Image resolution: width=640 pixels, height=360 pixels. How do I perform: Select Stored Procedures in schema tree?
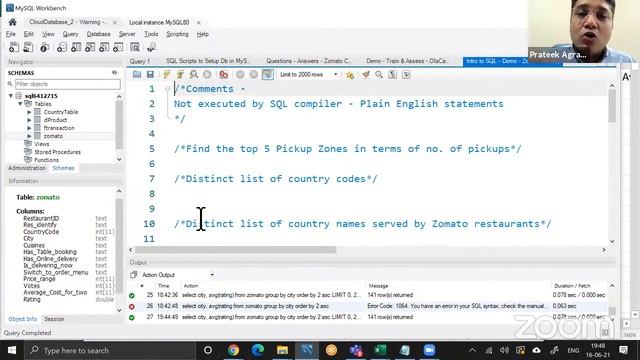pyautogui.click(x=57, y=152)
